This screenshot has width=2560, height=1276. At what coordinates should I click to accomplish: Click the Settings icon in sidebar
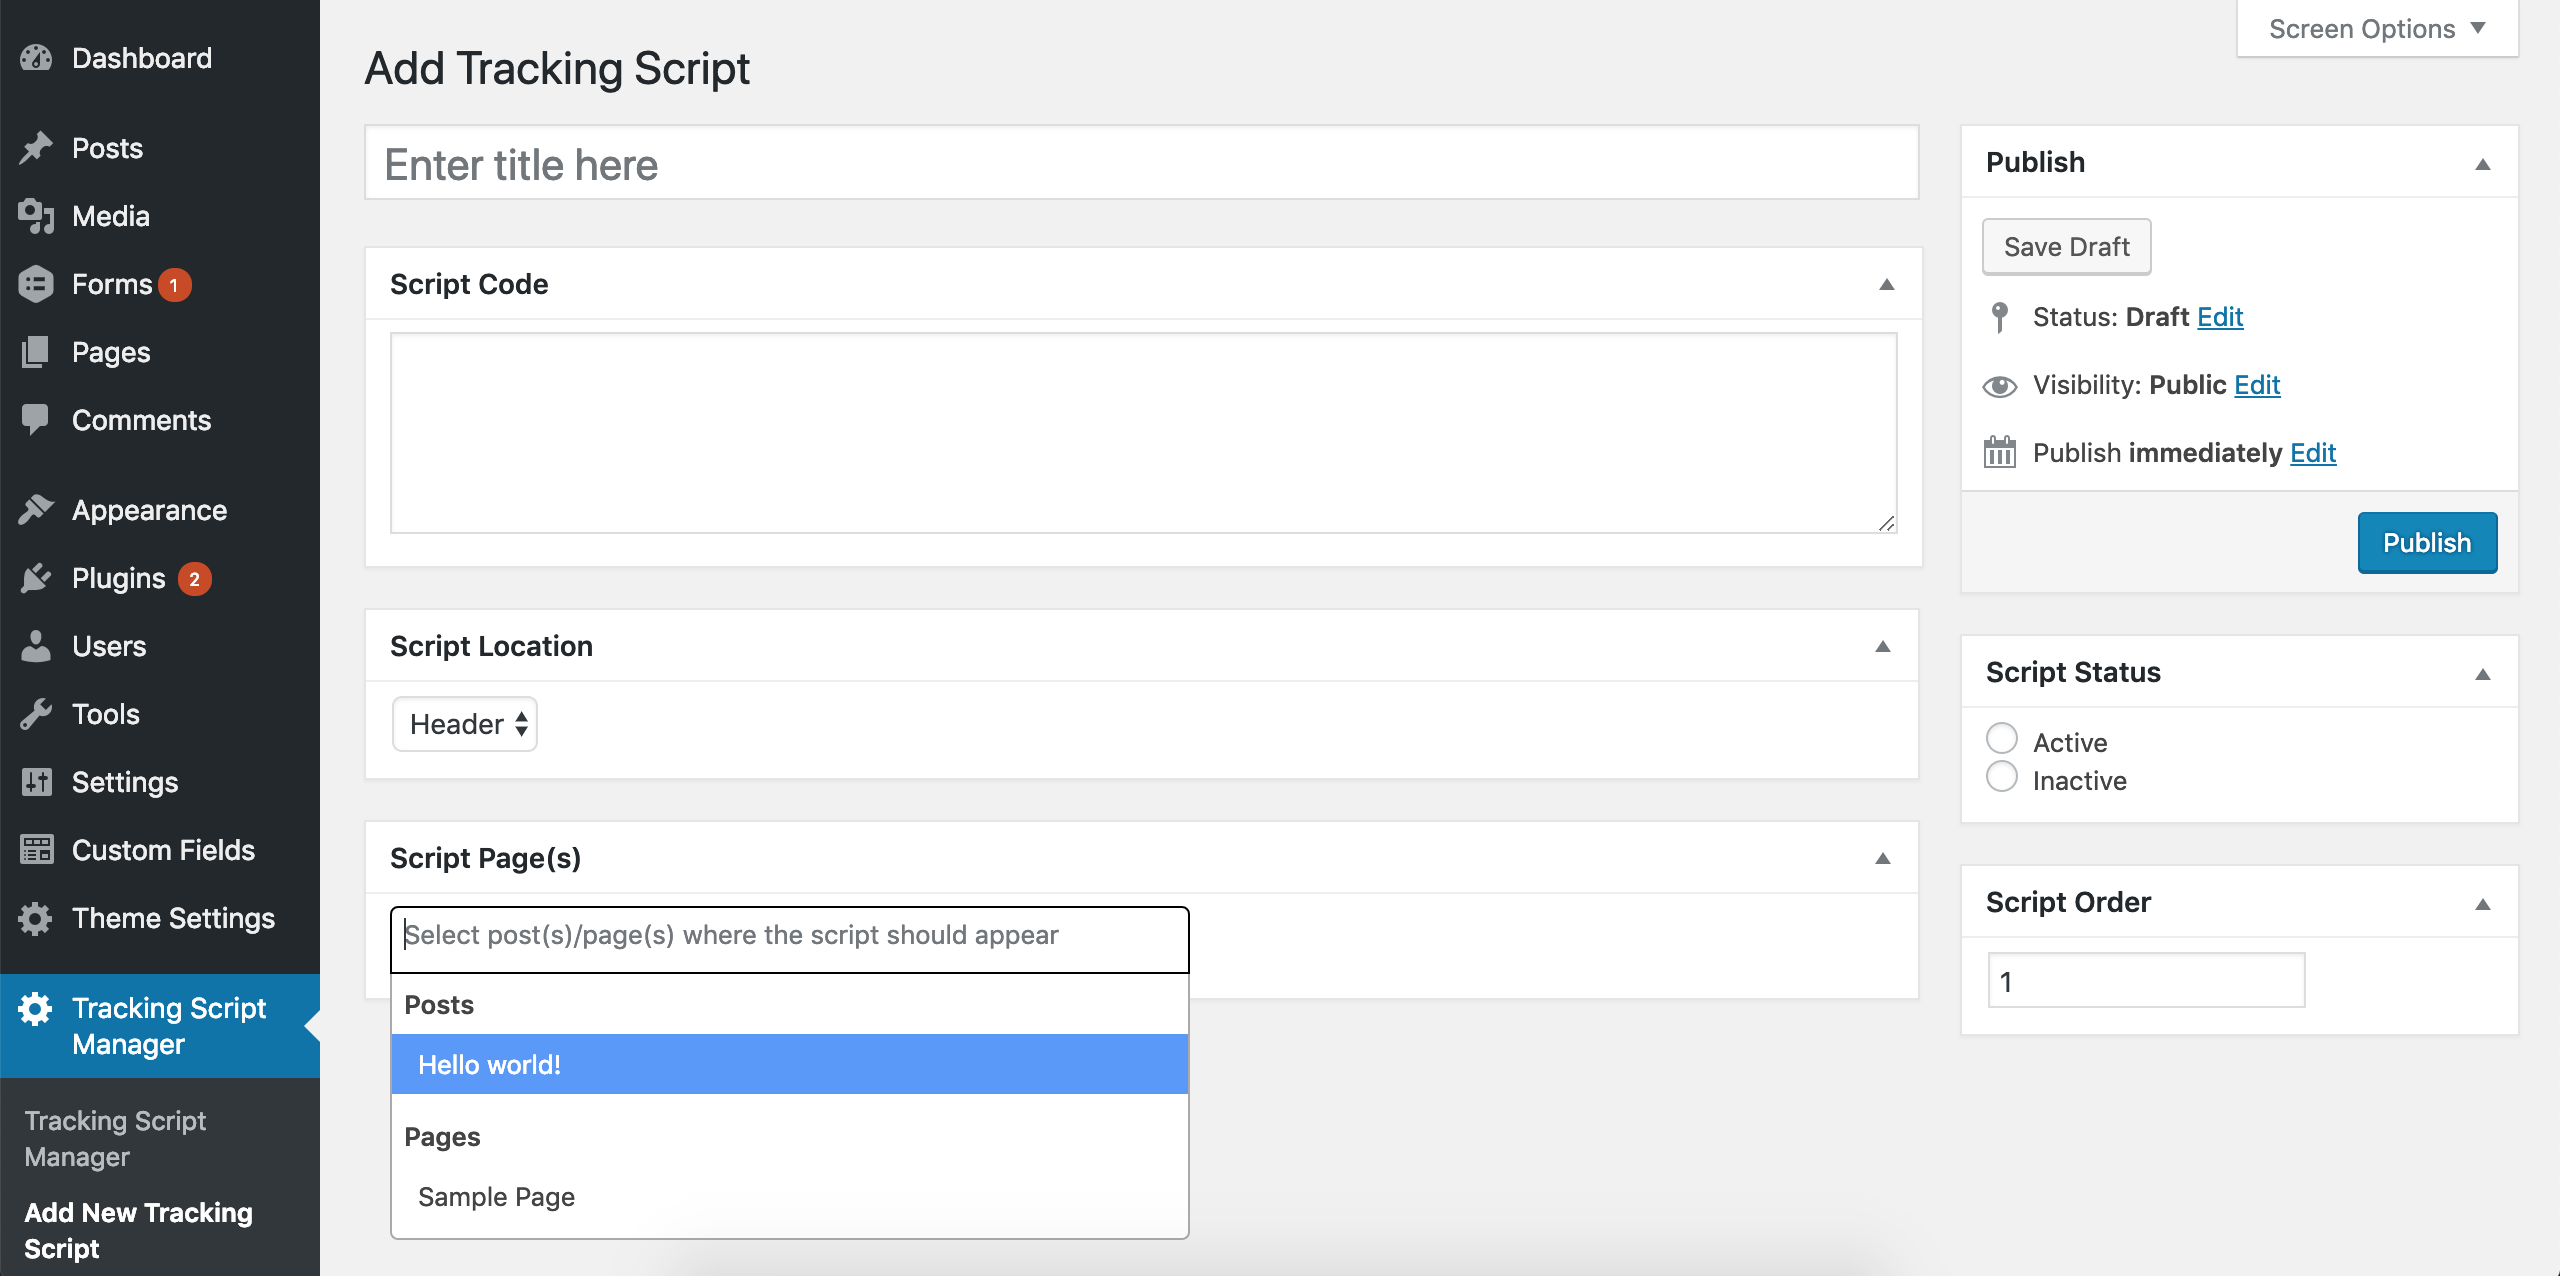(x=41, y=782)
